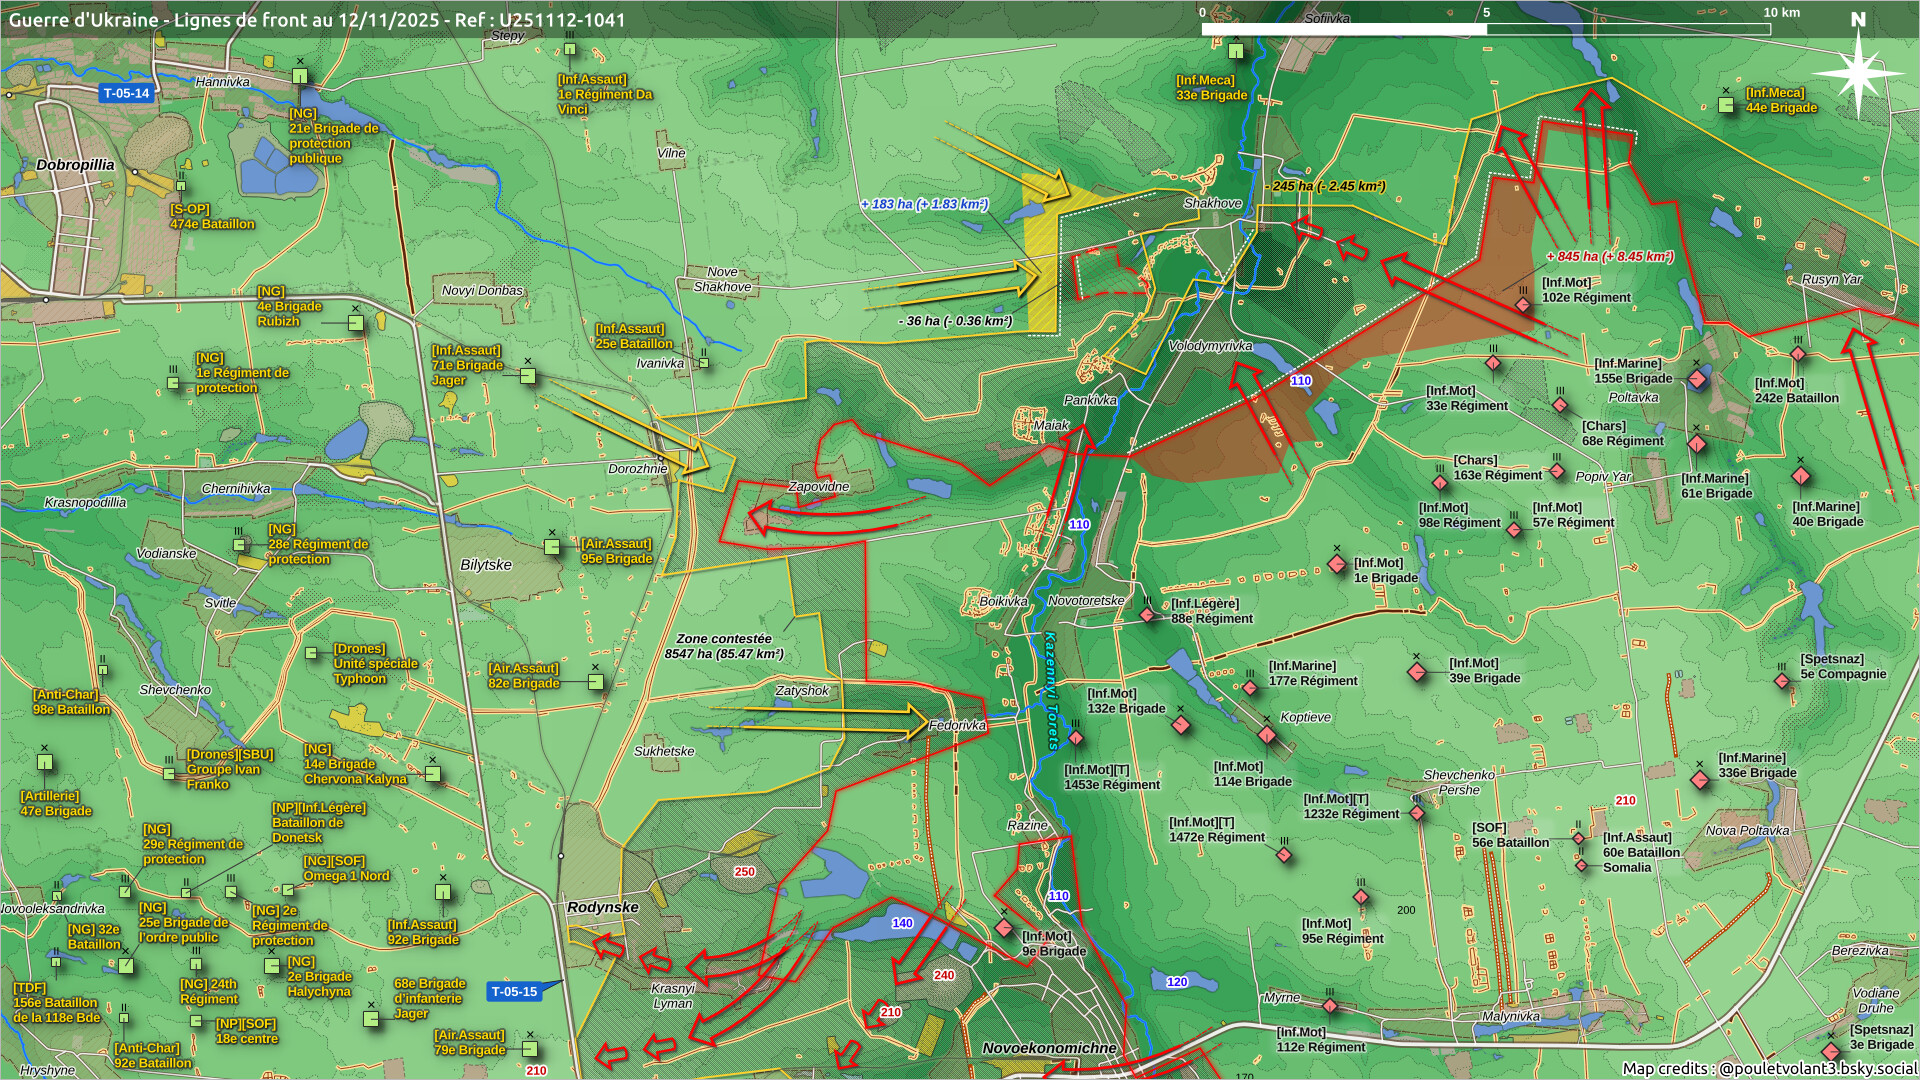Select the 33e Brigade unit marker square
This screenshot has height=1080, width=1920.
1236,51
